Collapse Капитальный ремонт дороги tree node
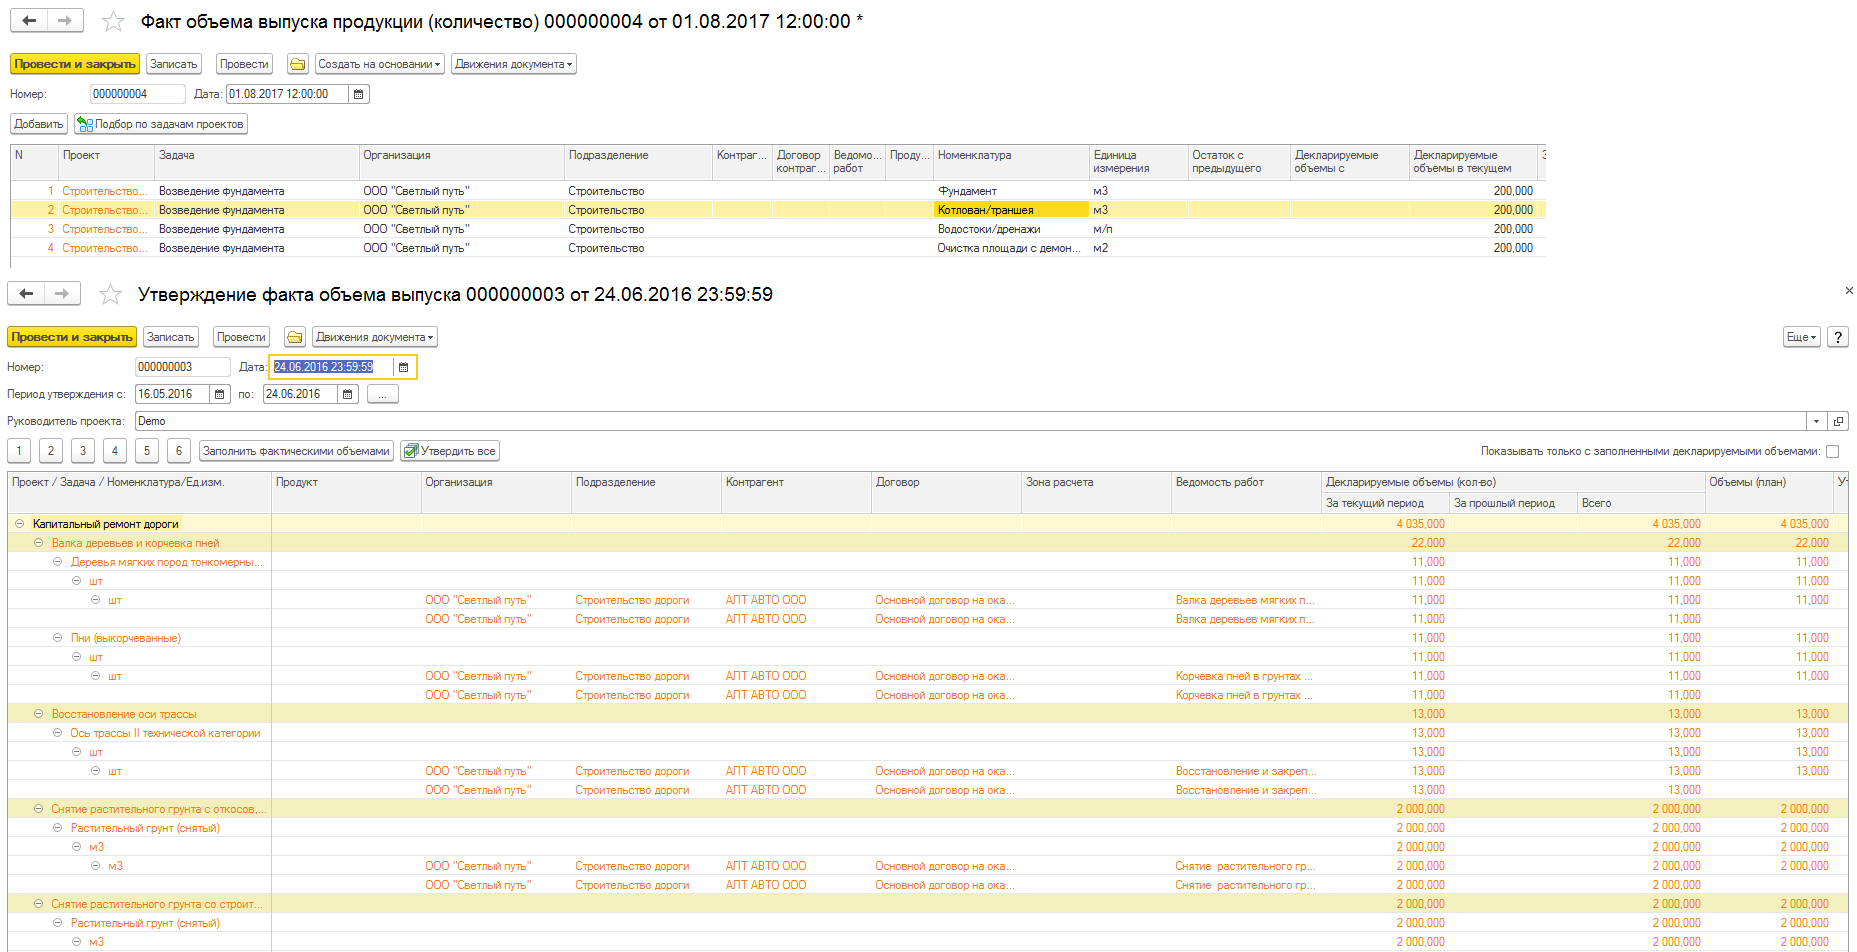The width and height of the screenshot is (1857, 952). coord(20,524)
